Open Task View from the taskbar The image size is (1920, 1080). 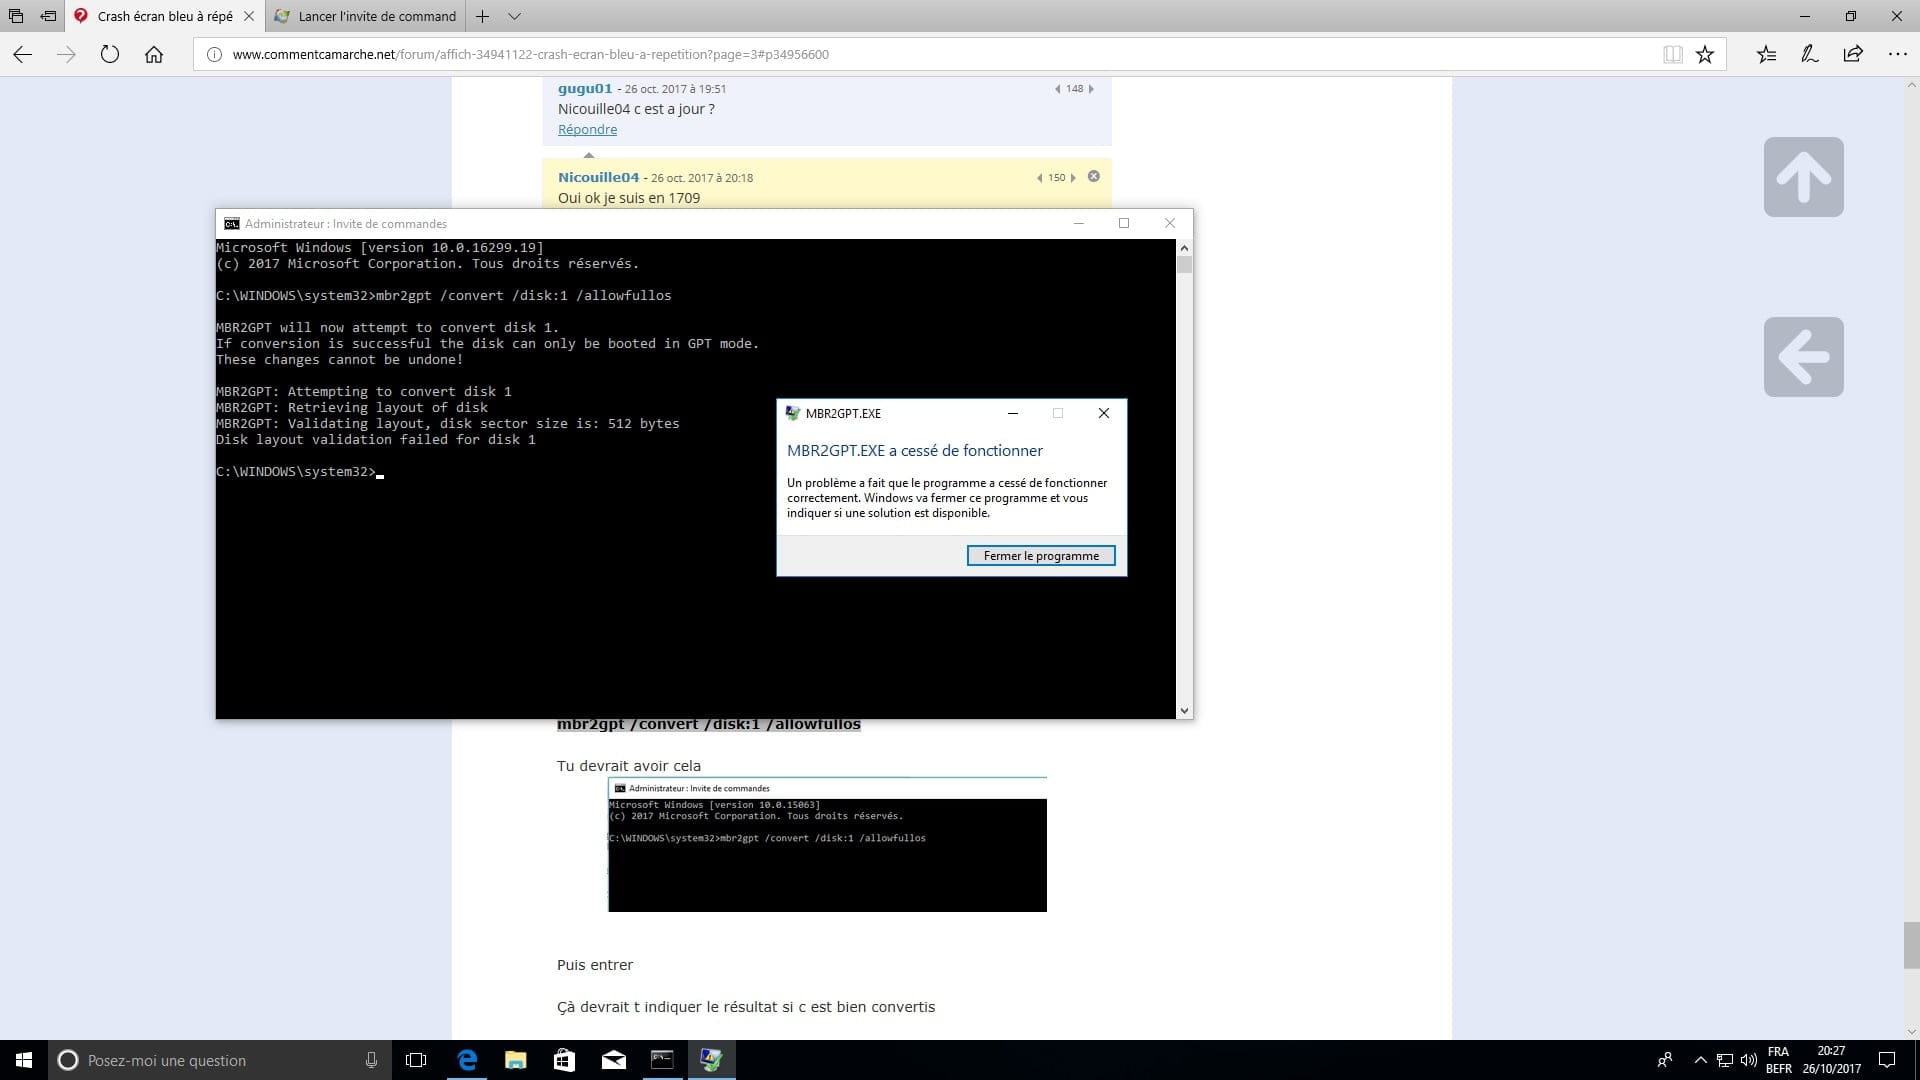pos(416,1060)
